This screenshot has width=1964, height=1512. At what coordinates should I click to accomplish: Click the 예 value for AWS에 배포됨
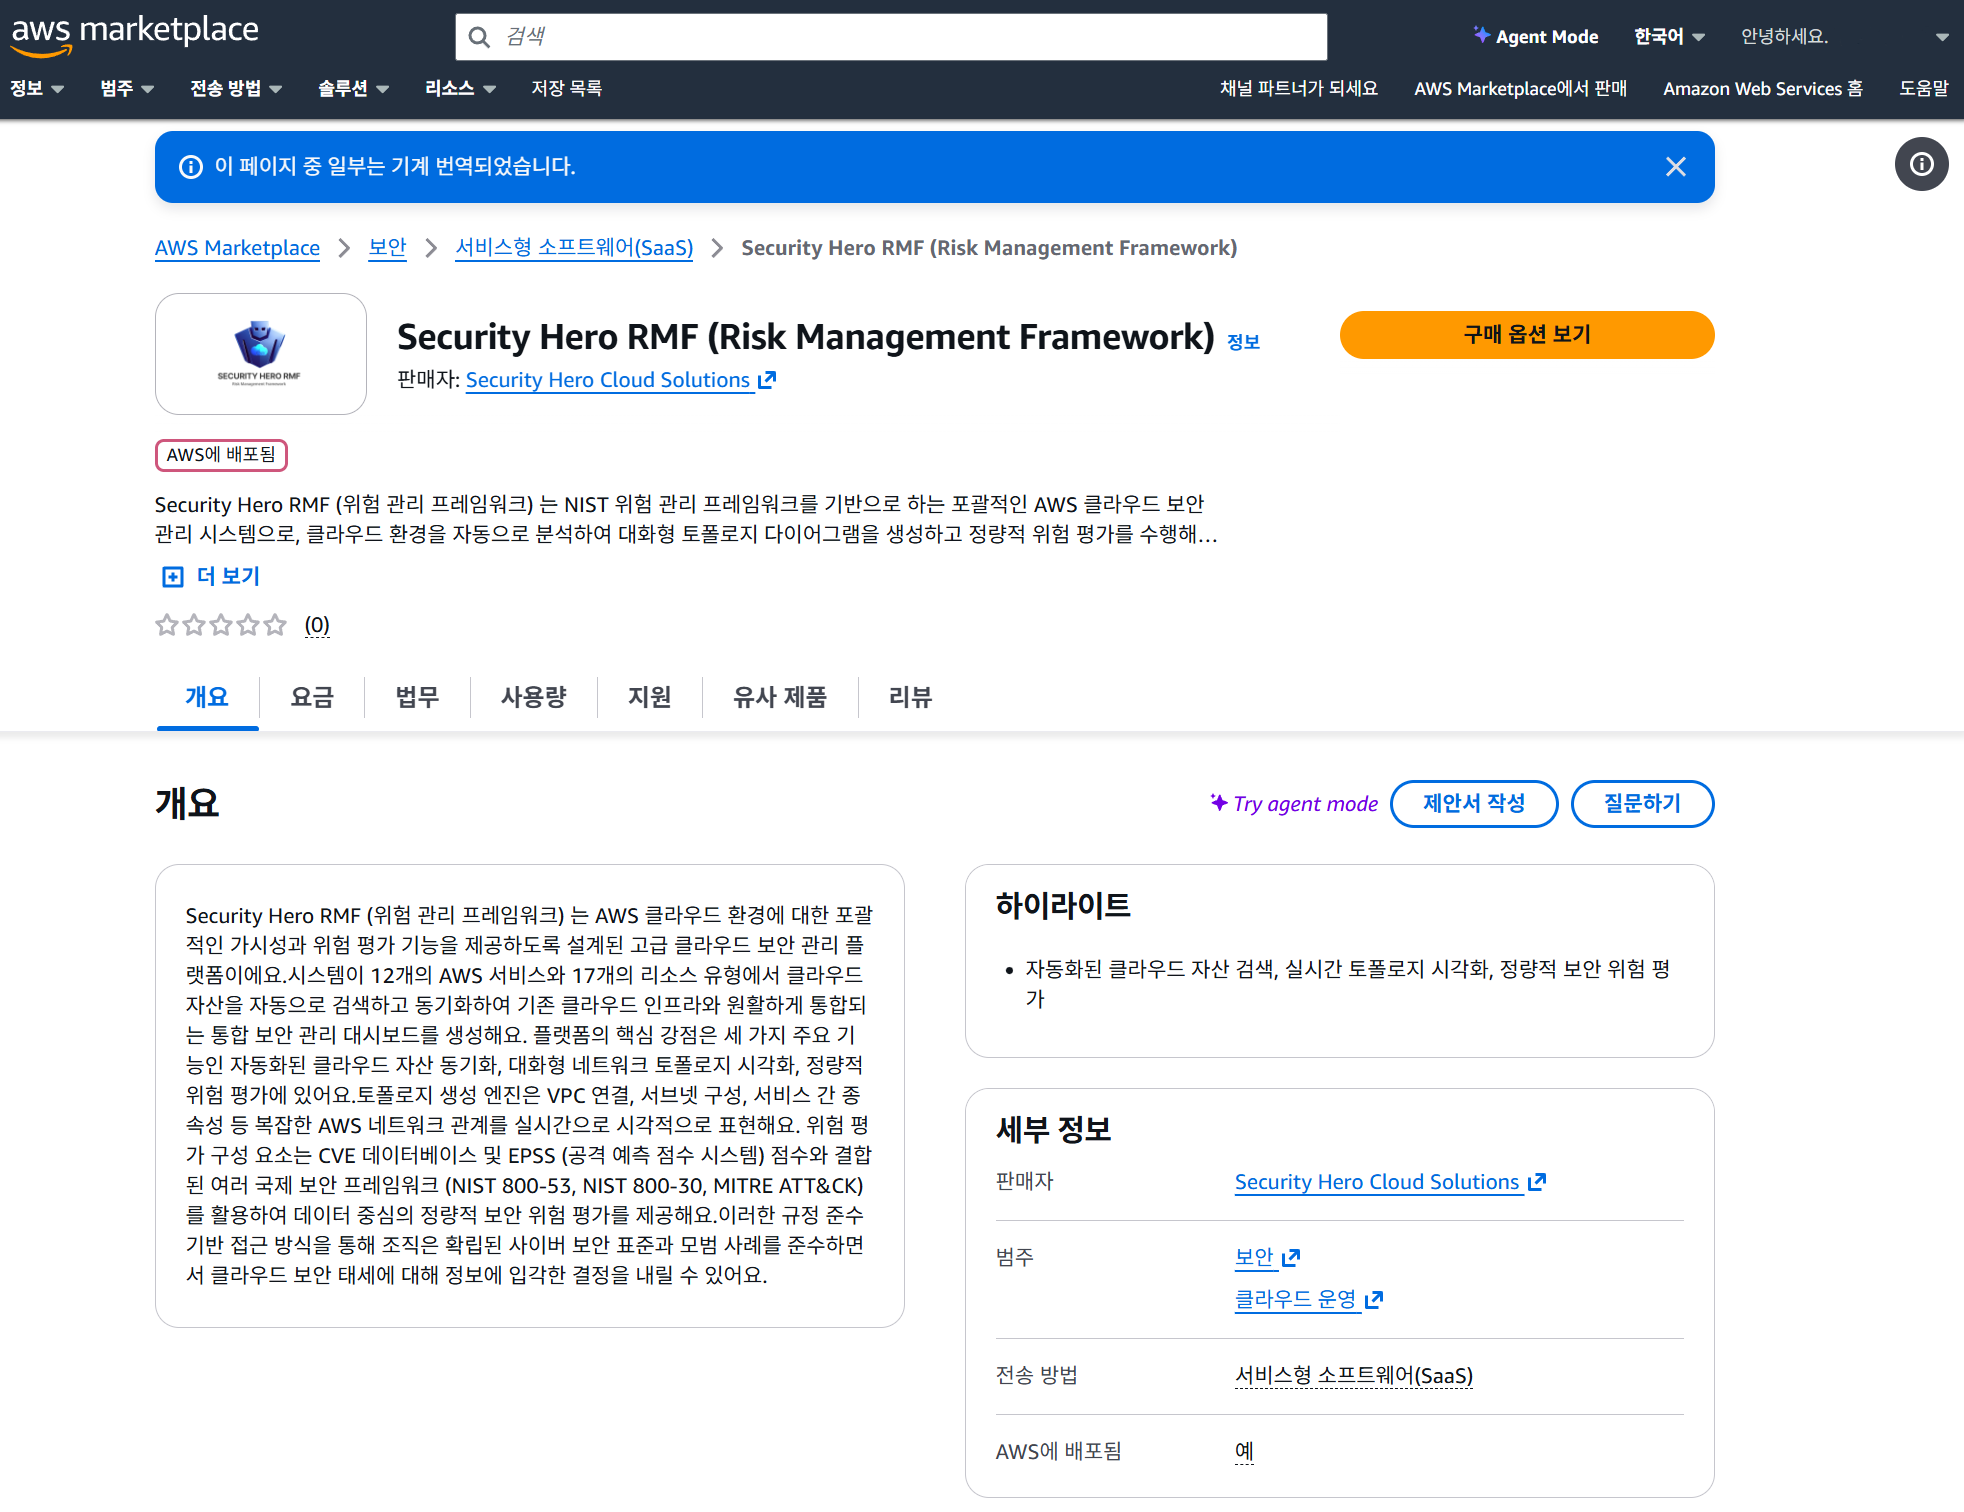1244,1452
